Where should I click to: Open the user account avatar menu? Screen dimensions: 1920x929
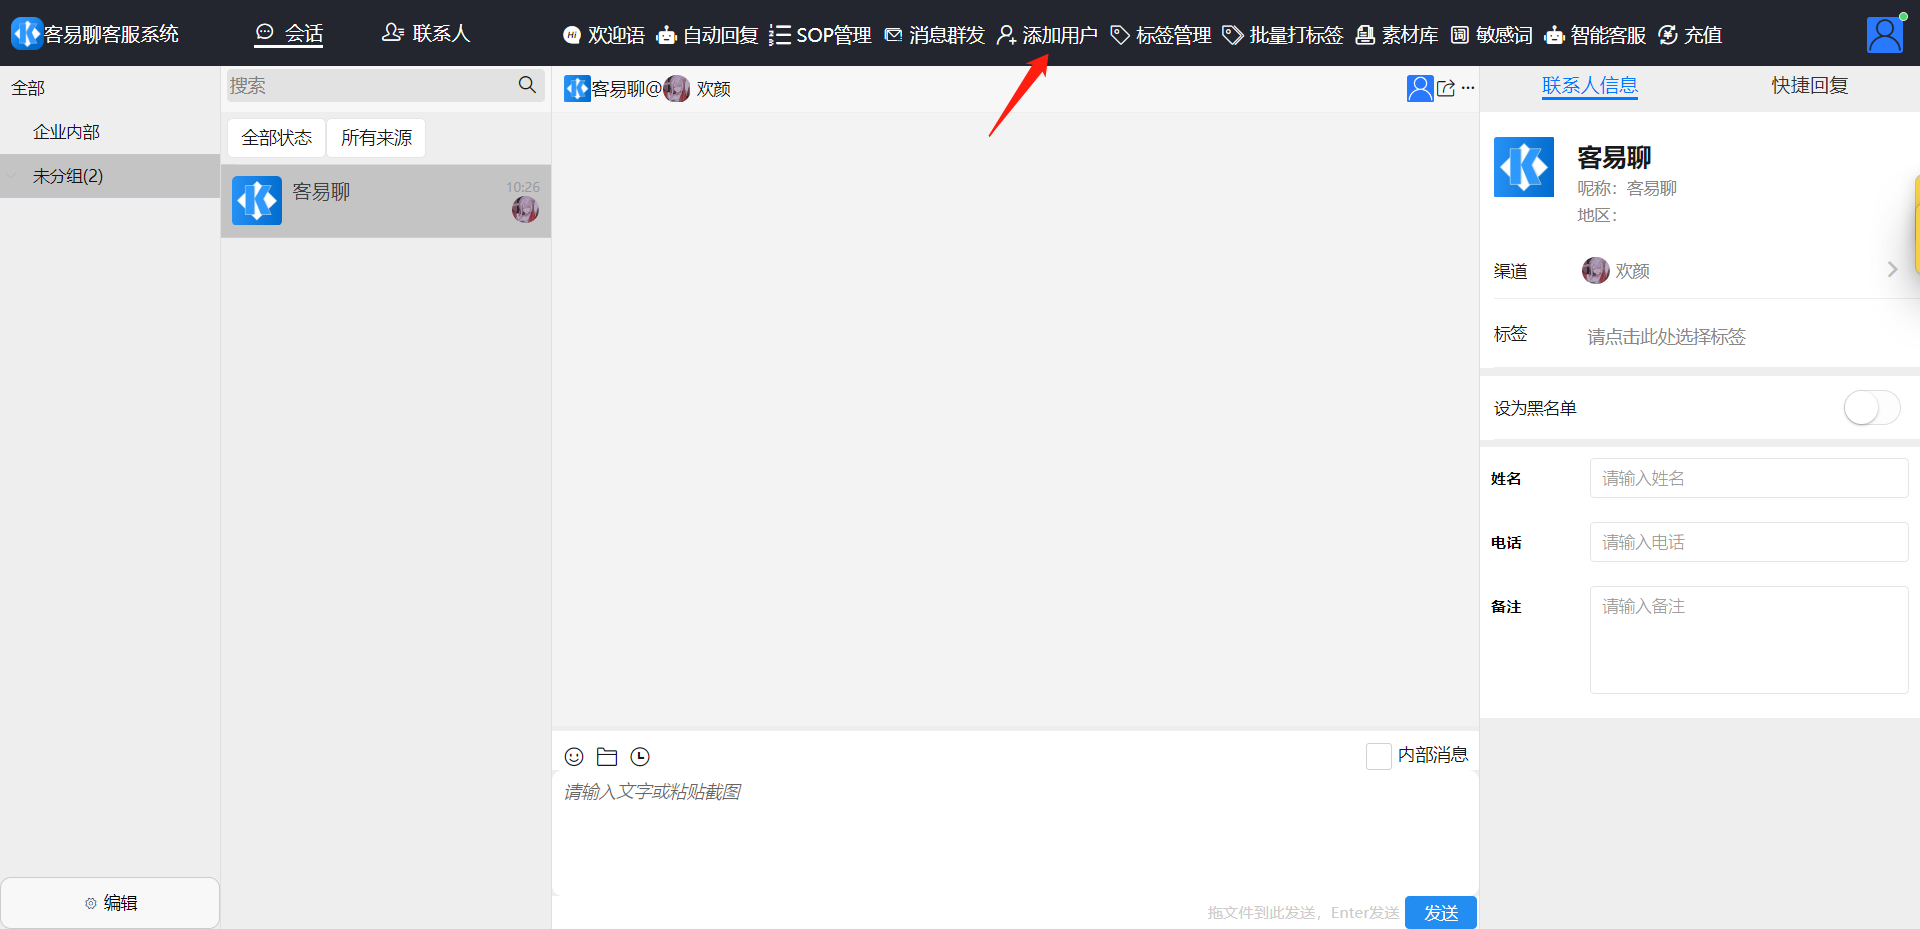tap(1885, 34)
